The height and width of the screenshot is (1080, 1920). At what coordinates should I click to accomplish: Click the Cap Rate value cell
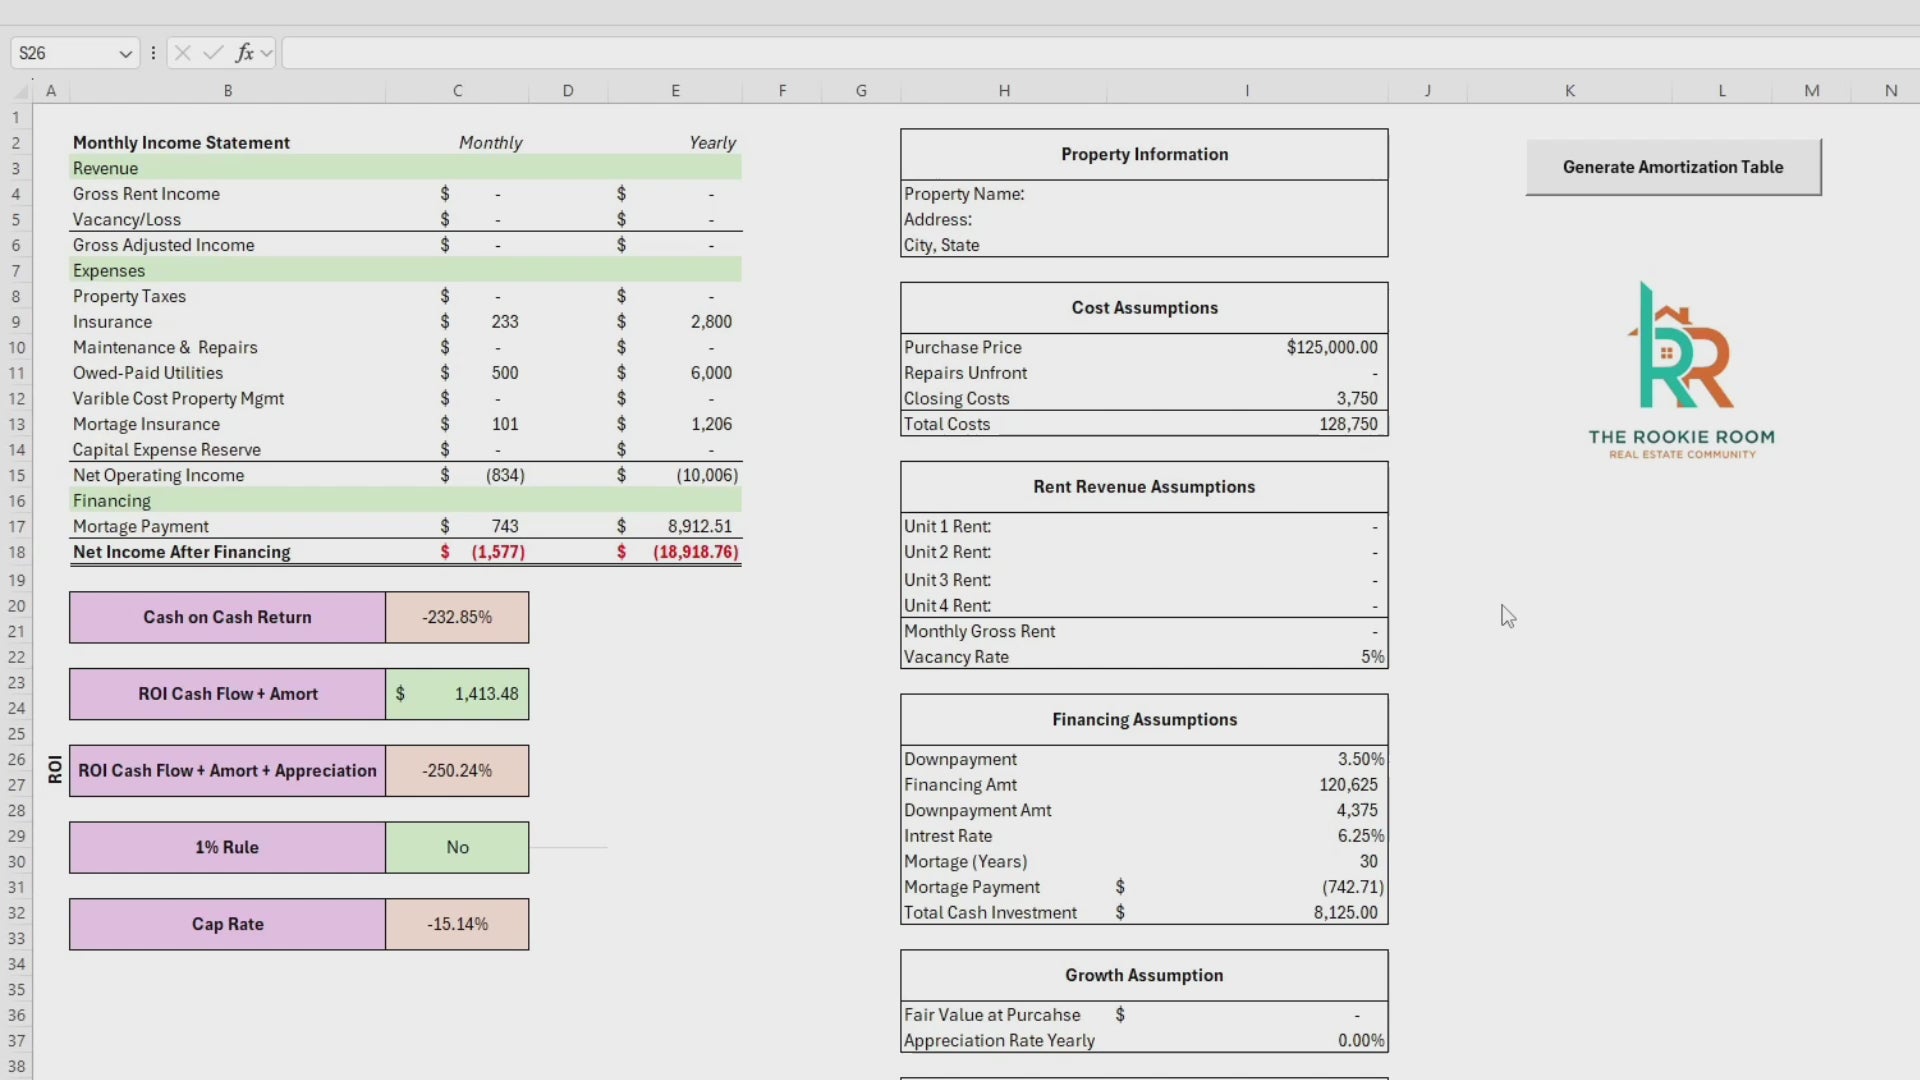point(457,924)
